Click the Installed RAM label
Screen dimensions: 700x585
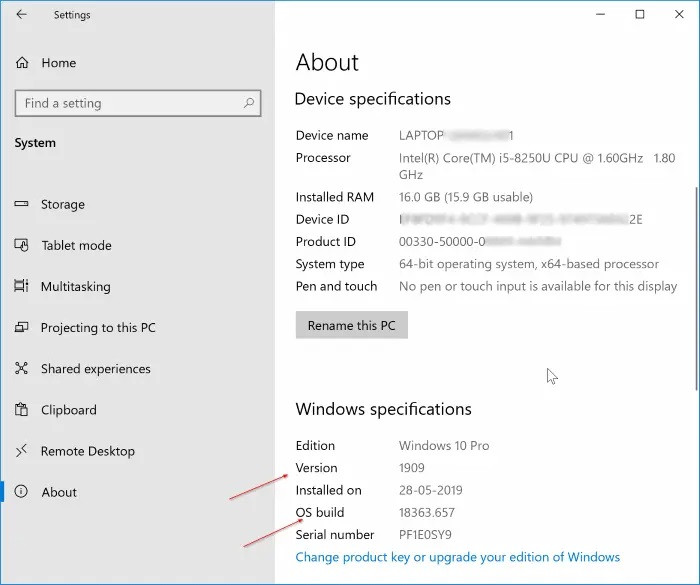tap(335, 197)
